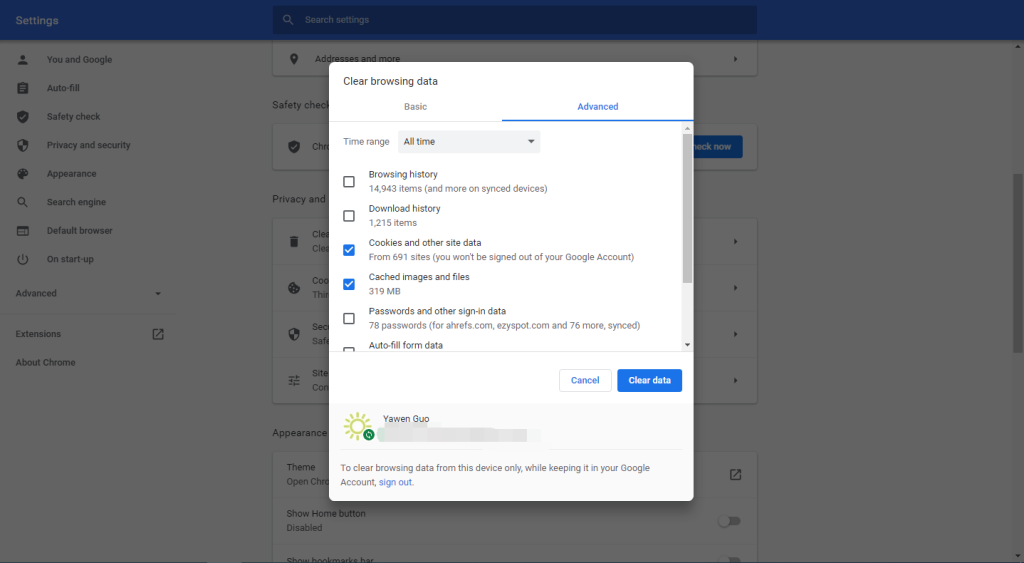
Task: Open Extensions external link icon
Action: pos(158,334)
